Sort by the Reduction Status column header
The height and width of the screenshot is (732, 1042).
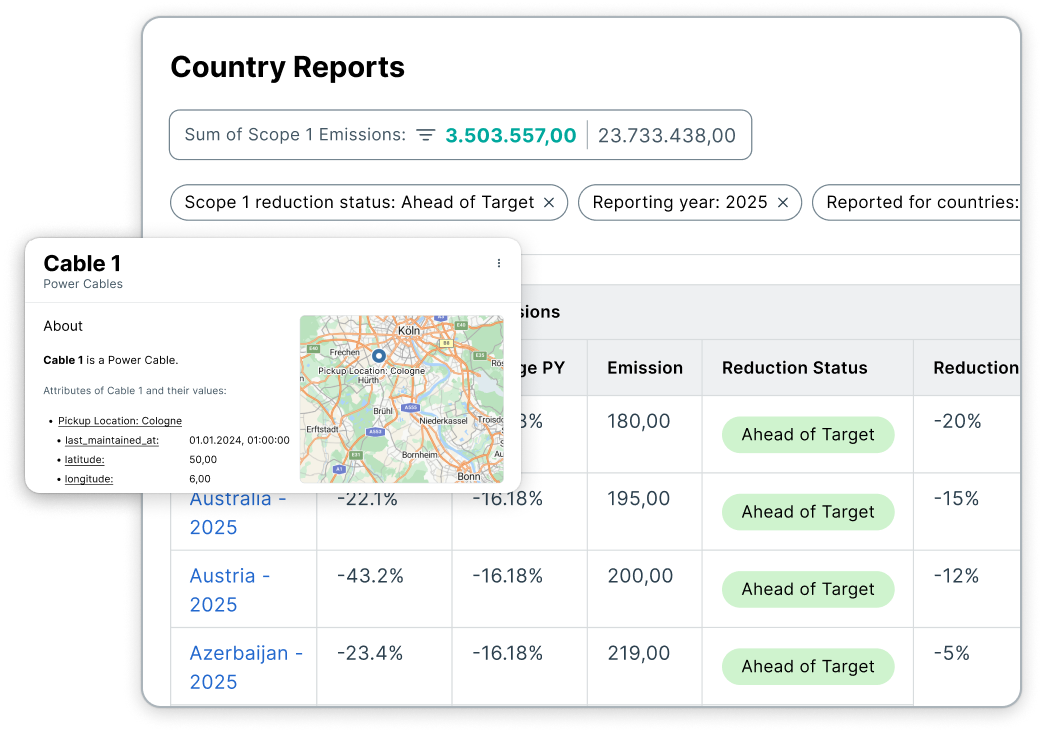(794, 368)
